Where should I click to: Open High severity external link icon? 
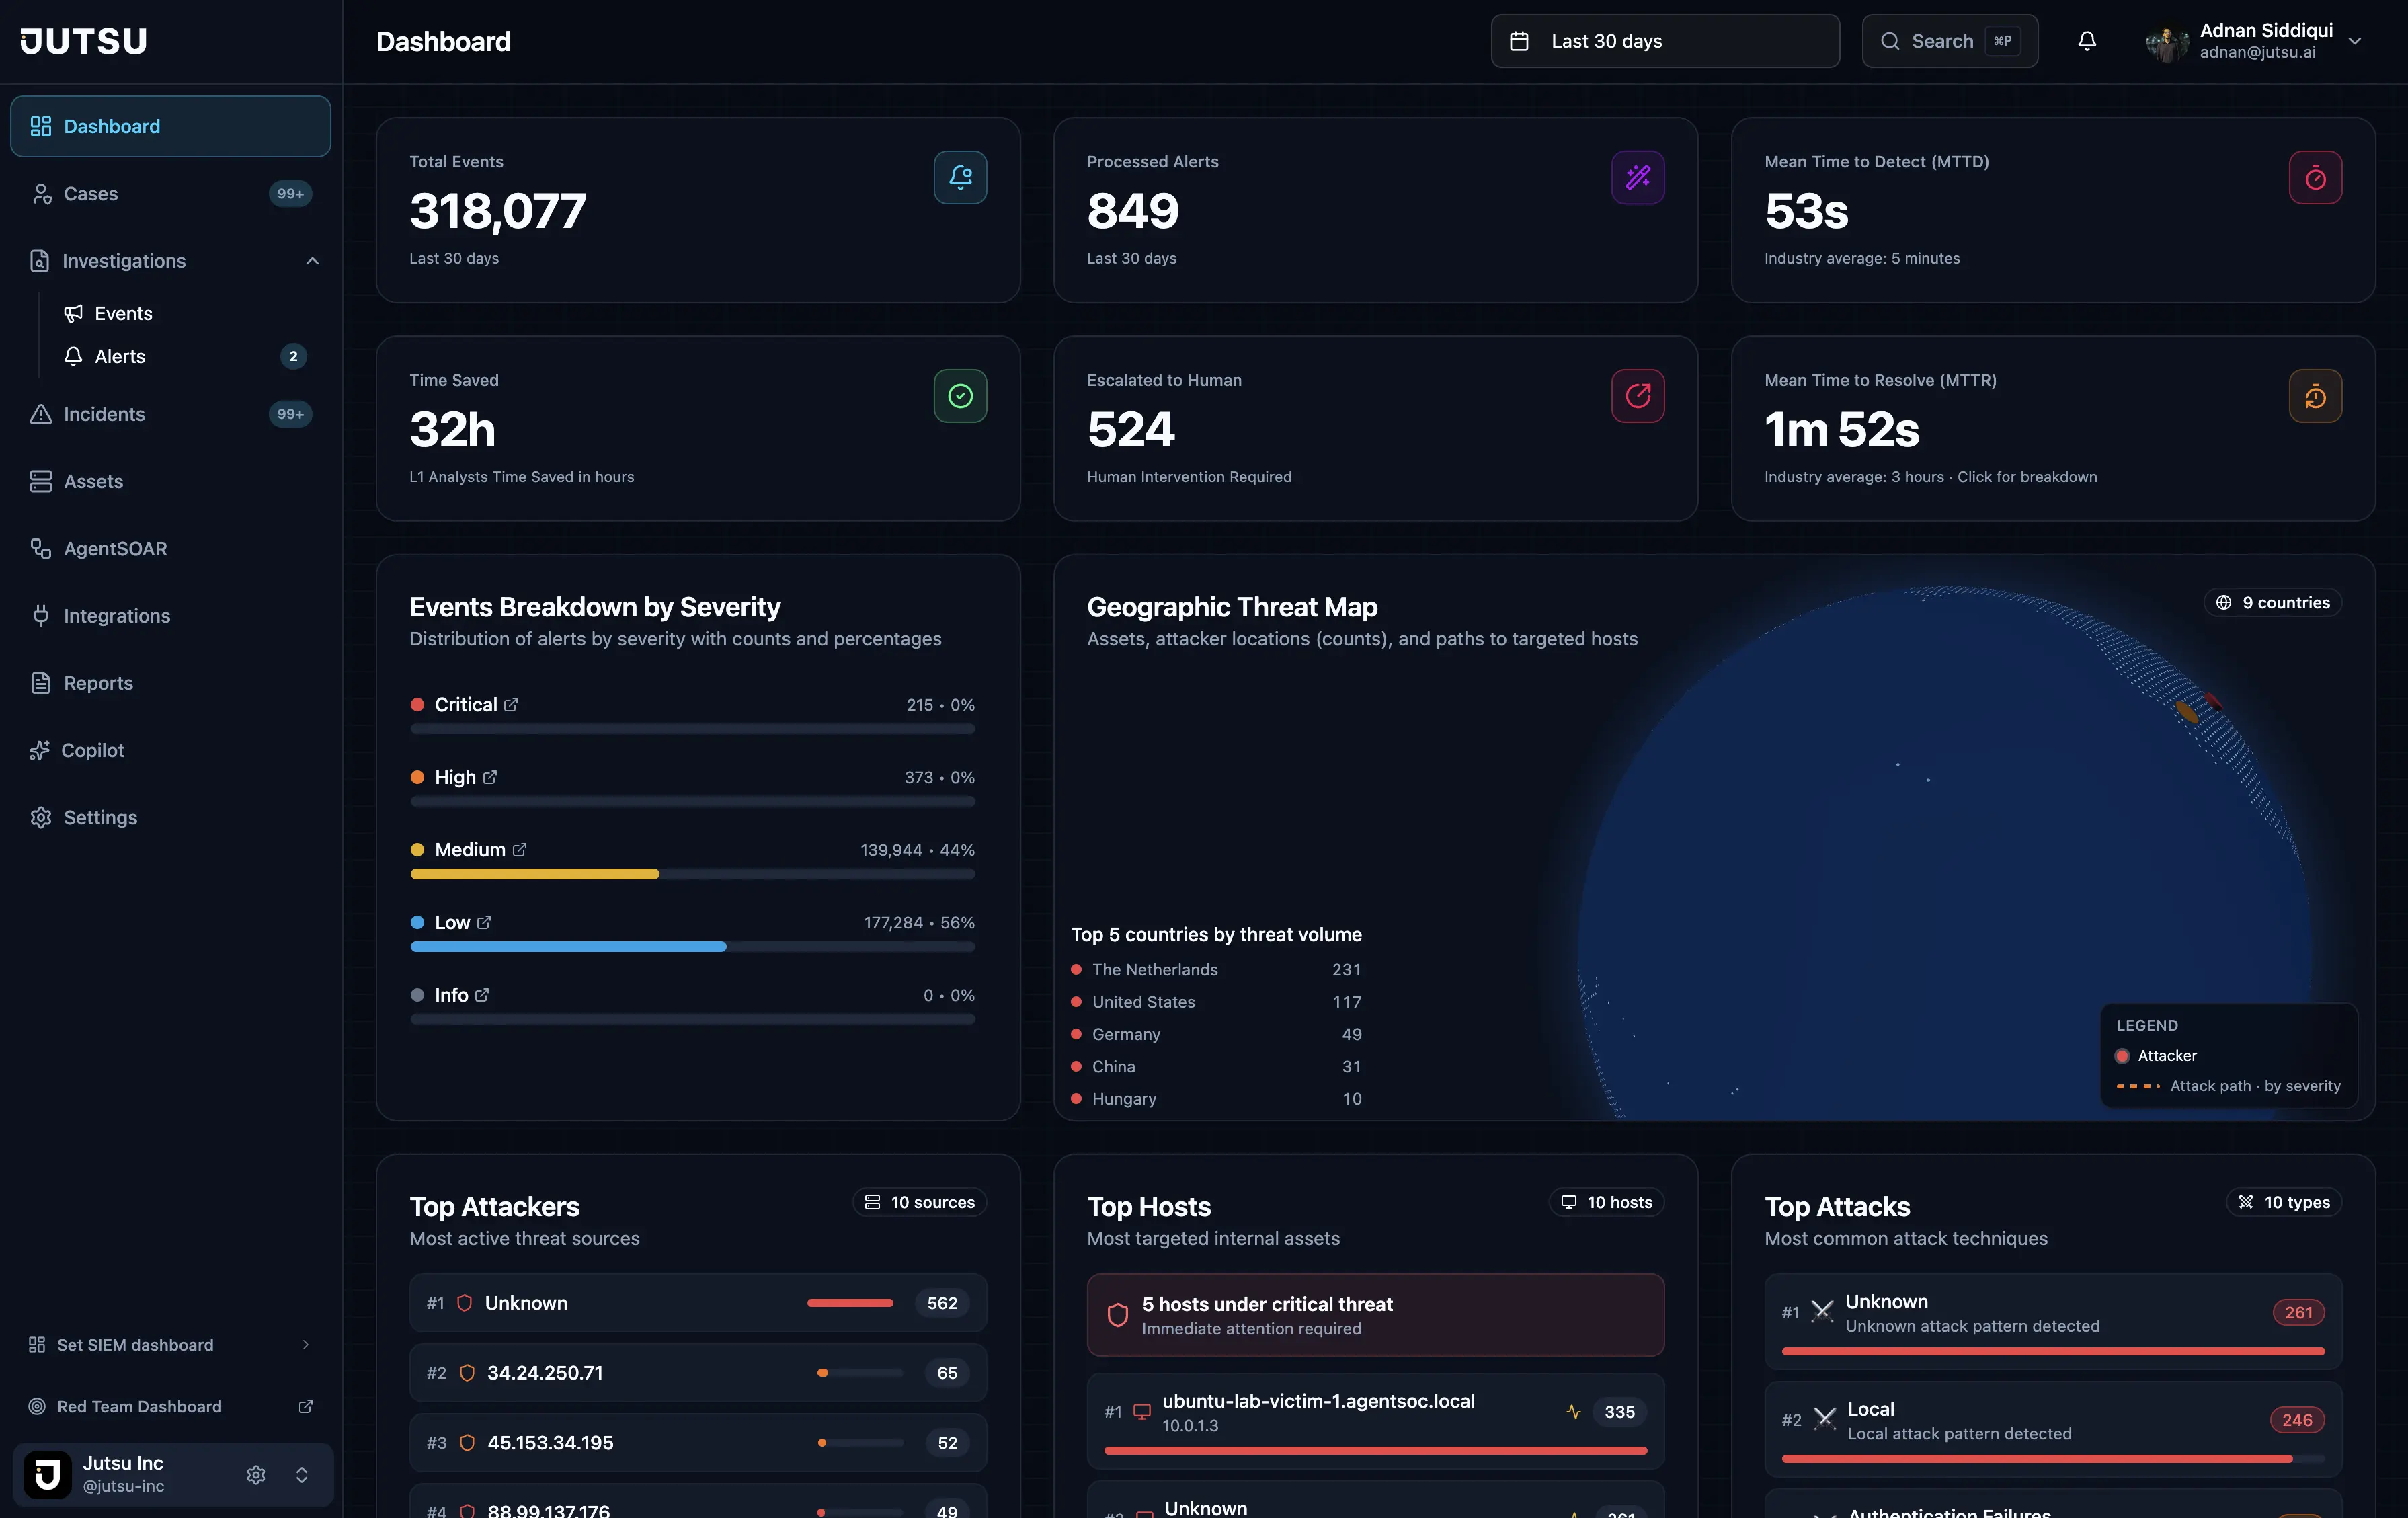pyautogui.click(x=490, y=777)
